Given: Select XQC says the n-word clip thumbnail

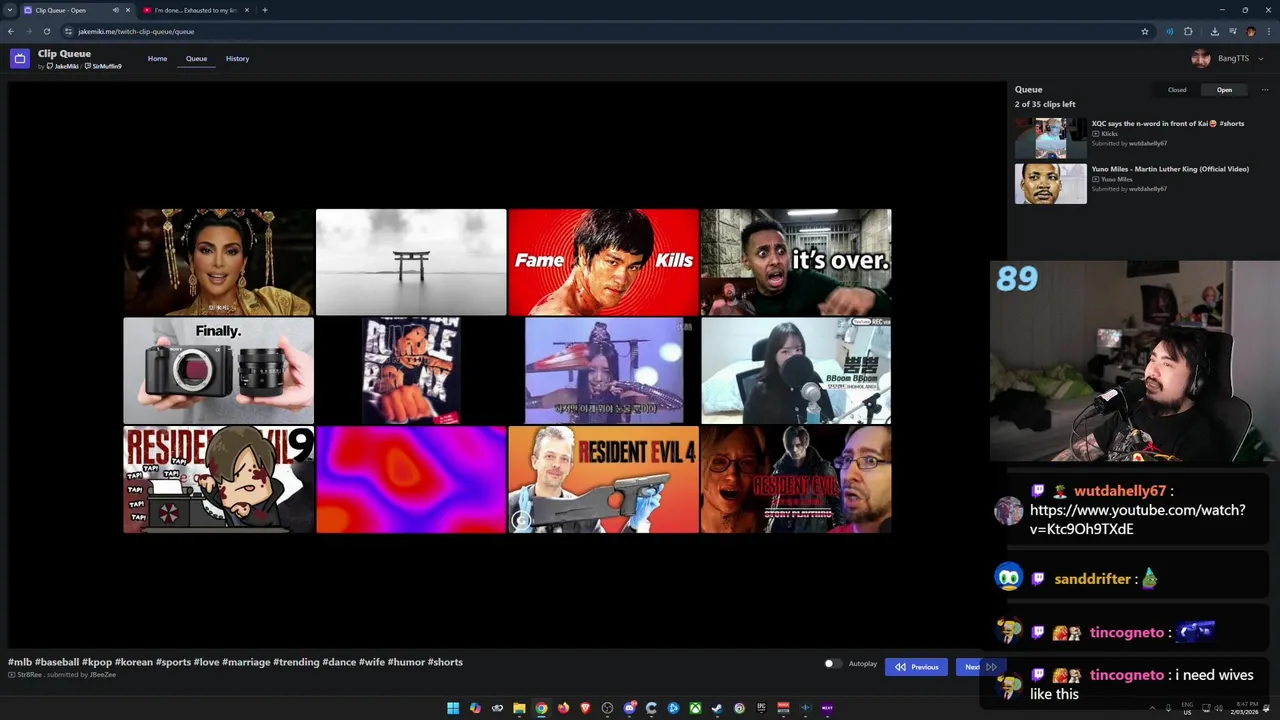Looking at the screenshot, I should coord(1050,138).
